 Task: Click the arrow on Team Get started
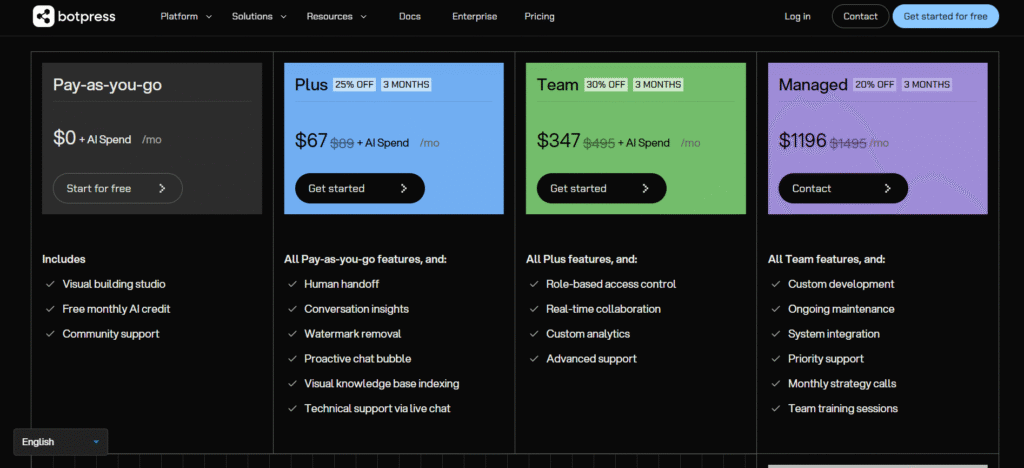645,189
